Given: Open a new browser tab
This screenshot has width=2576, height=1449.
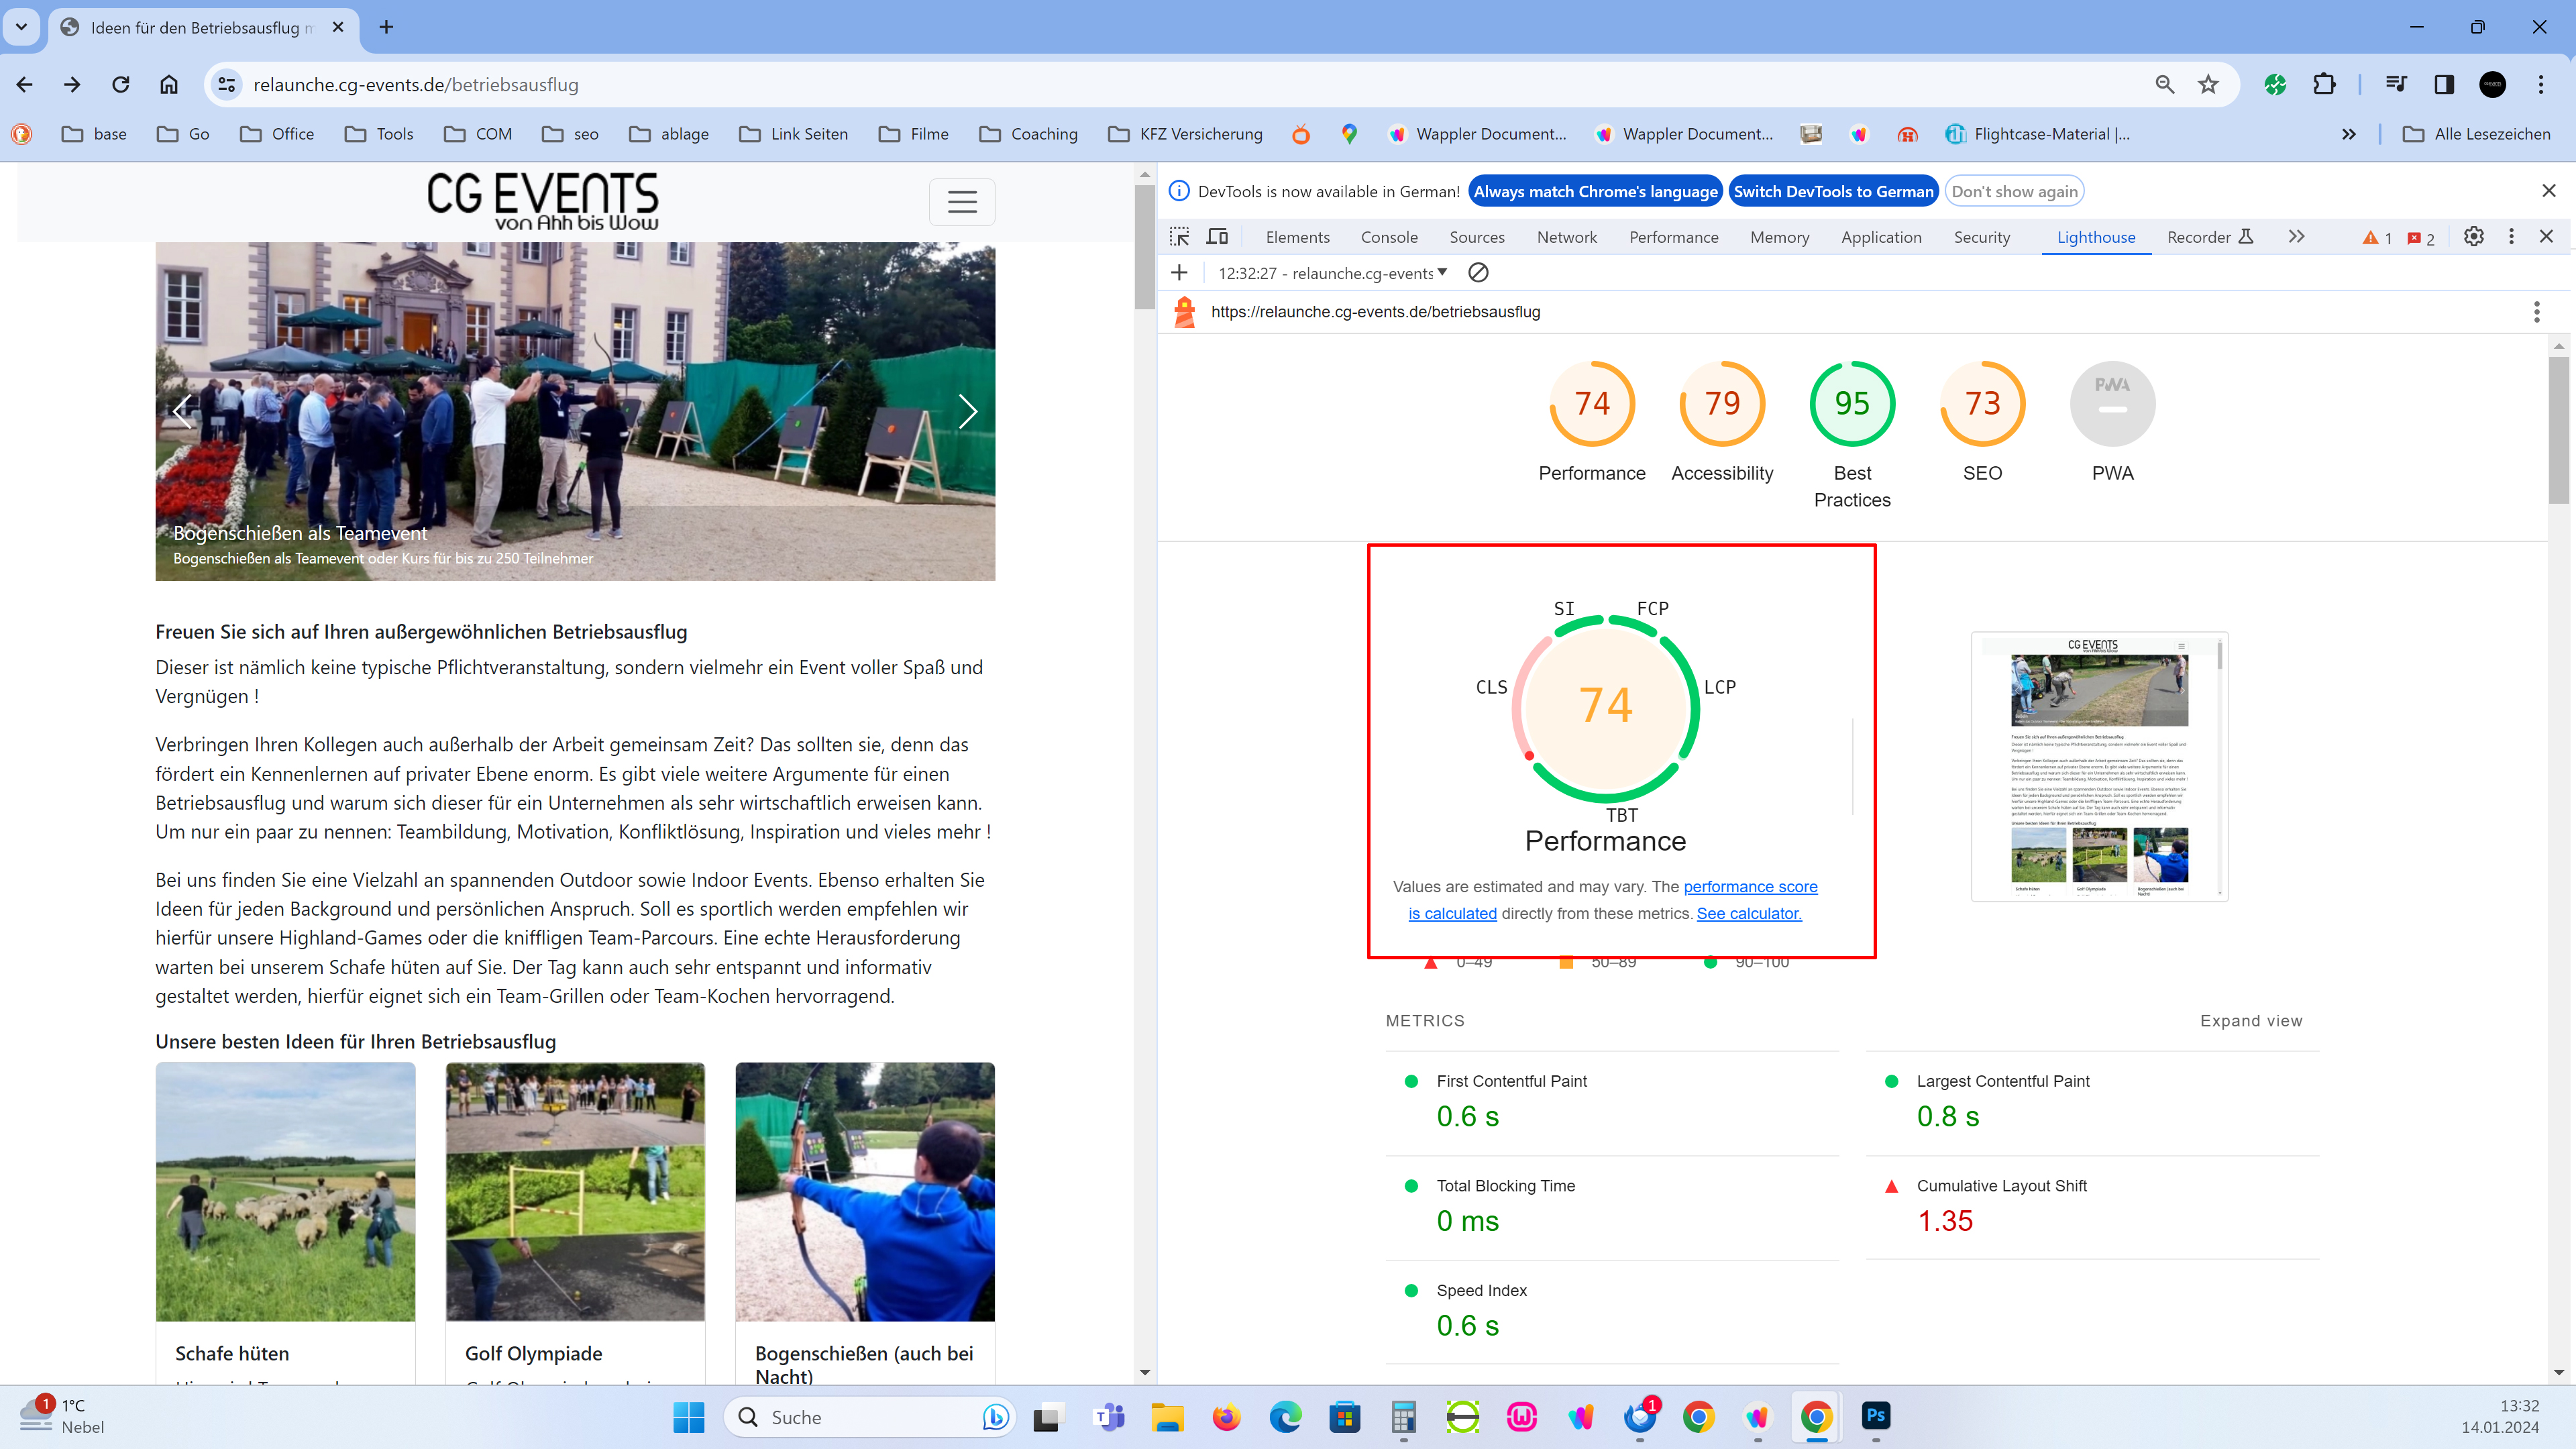Looking at the screenshot, I should pyautogui.click(x=386, y=28).
